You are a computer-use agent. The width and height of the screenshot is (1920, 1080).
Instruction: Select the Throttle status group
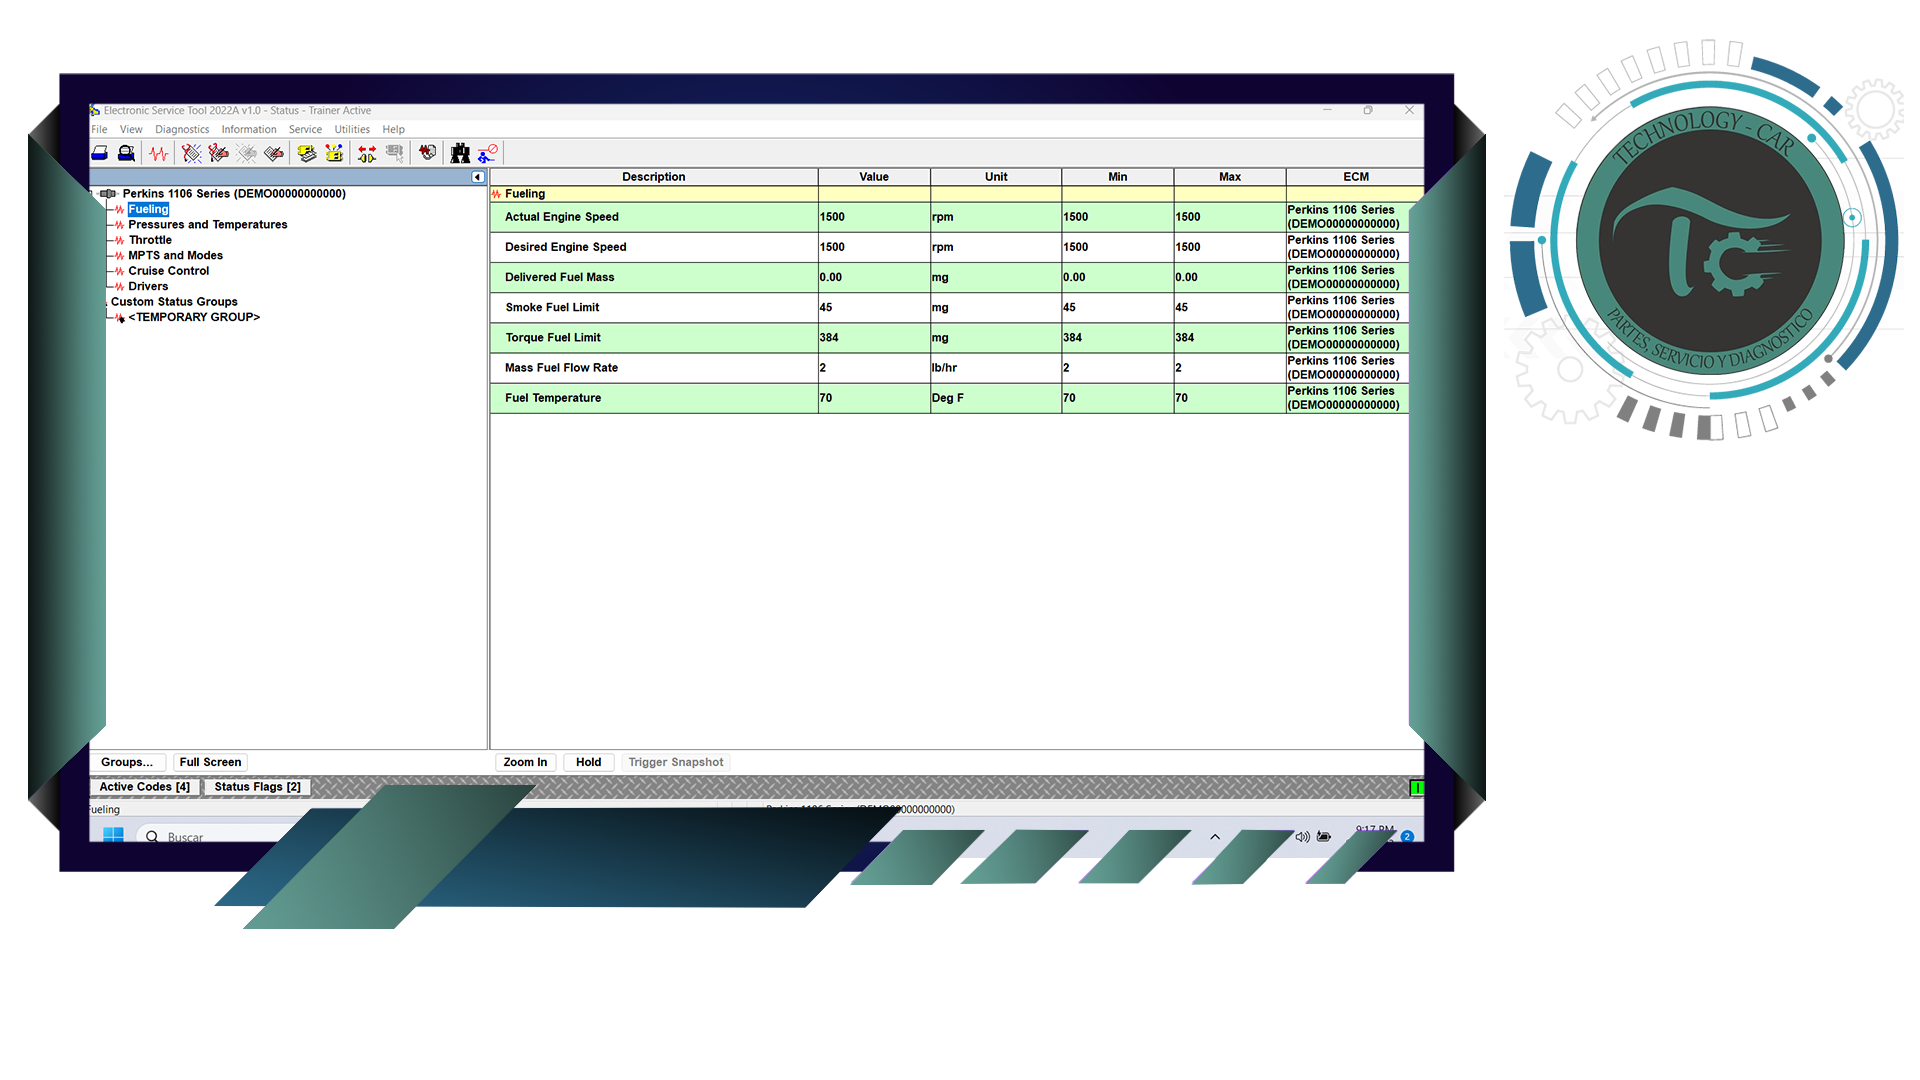pos(150,240)
